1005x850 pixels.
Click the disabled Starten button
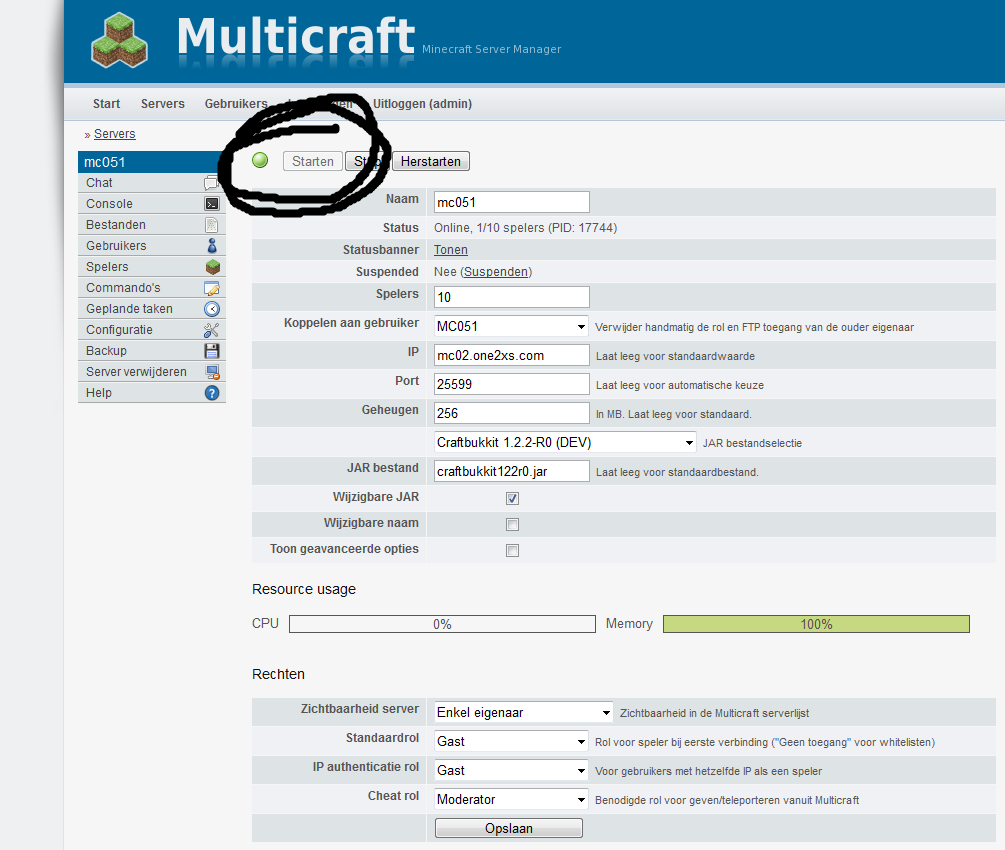[313, 161]
